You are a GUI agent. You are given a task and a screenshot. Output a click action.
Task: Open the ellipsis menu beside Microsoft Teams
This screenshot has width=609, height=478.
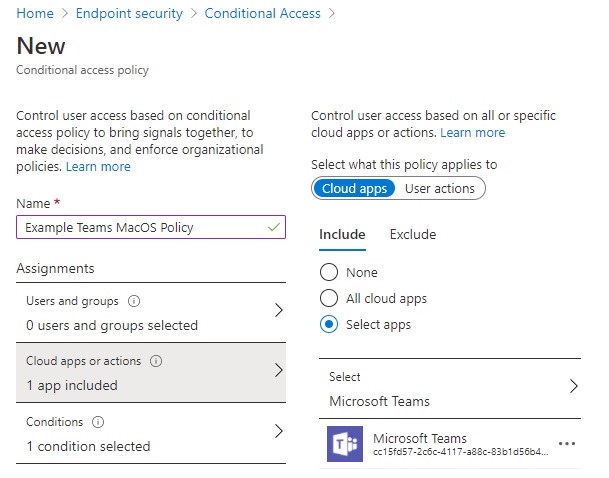point(566,443)
